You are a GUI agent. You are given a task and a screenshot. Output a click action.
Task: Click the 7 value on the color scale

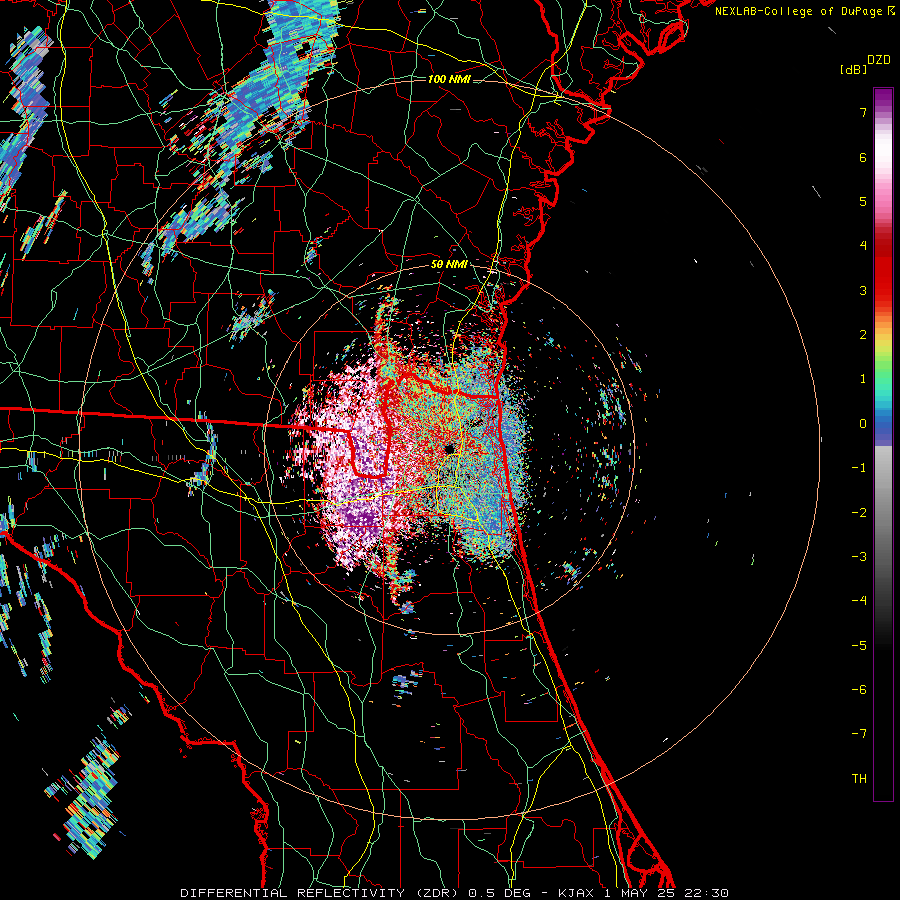(863, 112)
